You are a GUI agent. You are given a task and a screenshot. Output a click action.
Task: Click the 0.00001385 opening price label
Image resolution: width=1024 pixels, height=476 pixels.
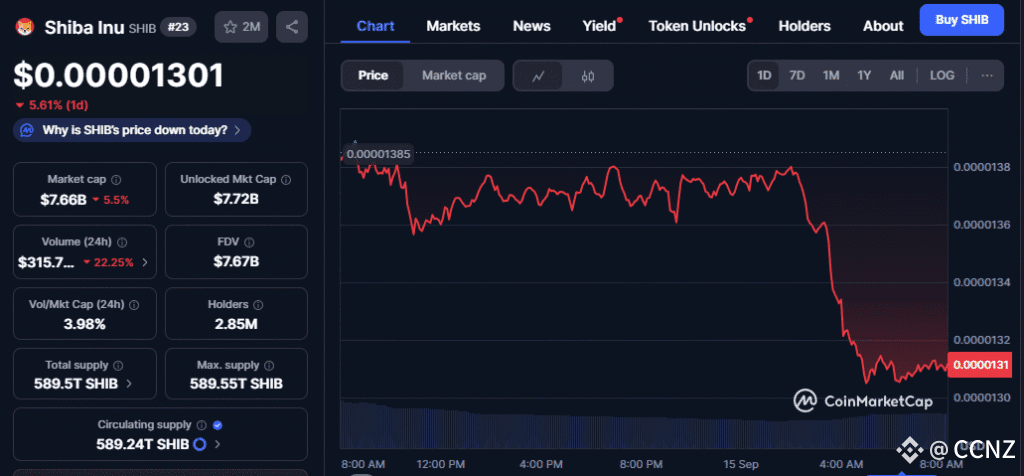(x=377, y=155)
